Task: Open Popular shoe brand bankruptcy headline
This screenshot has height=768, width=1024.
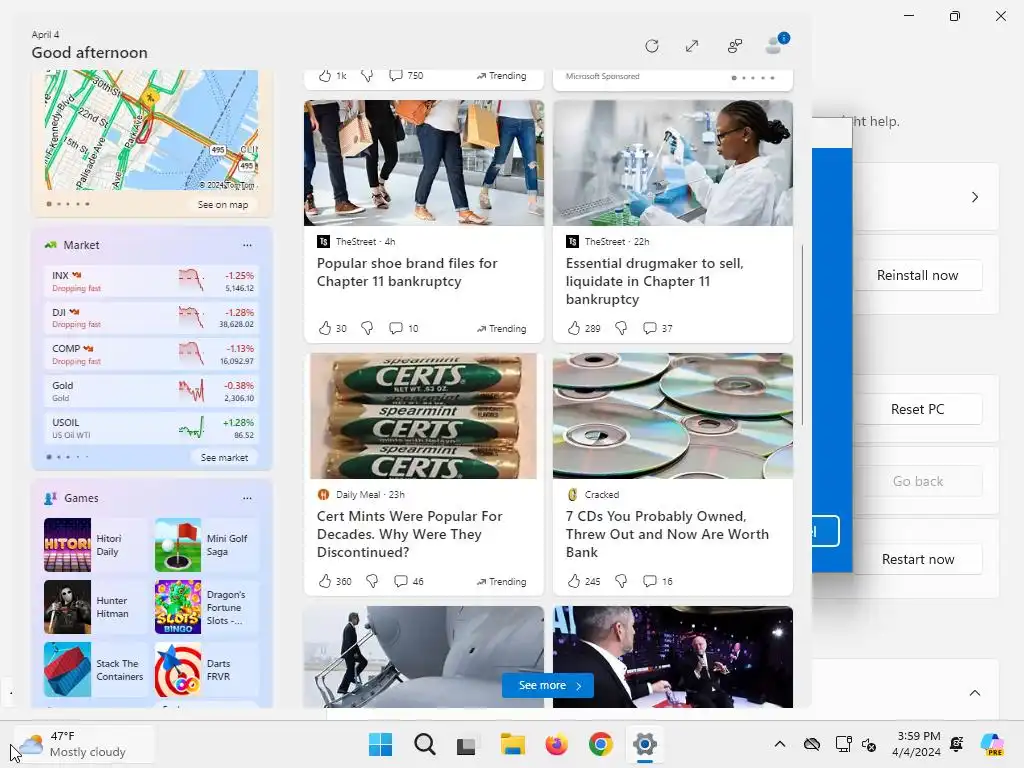Action: pyautogui.click(x=407, y=272)
